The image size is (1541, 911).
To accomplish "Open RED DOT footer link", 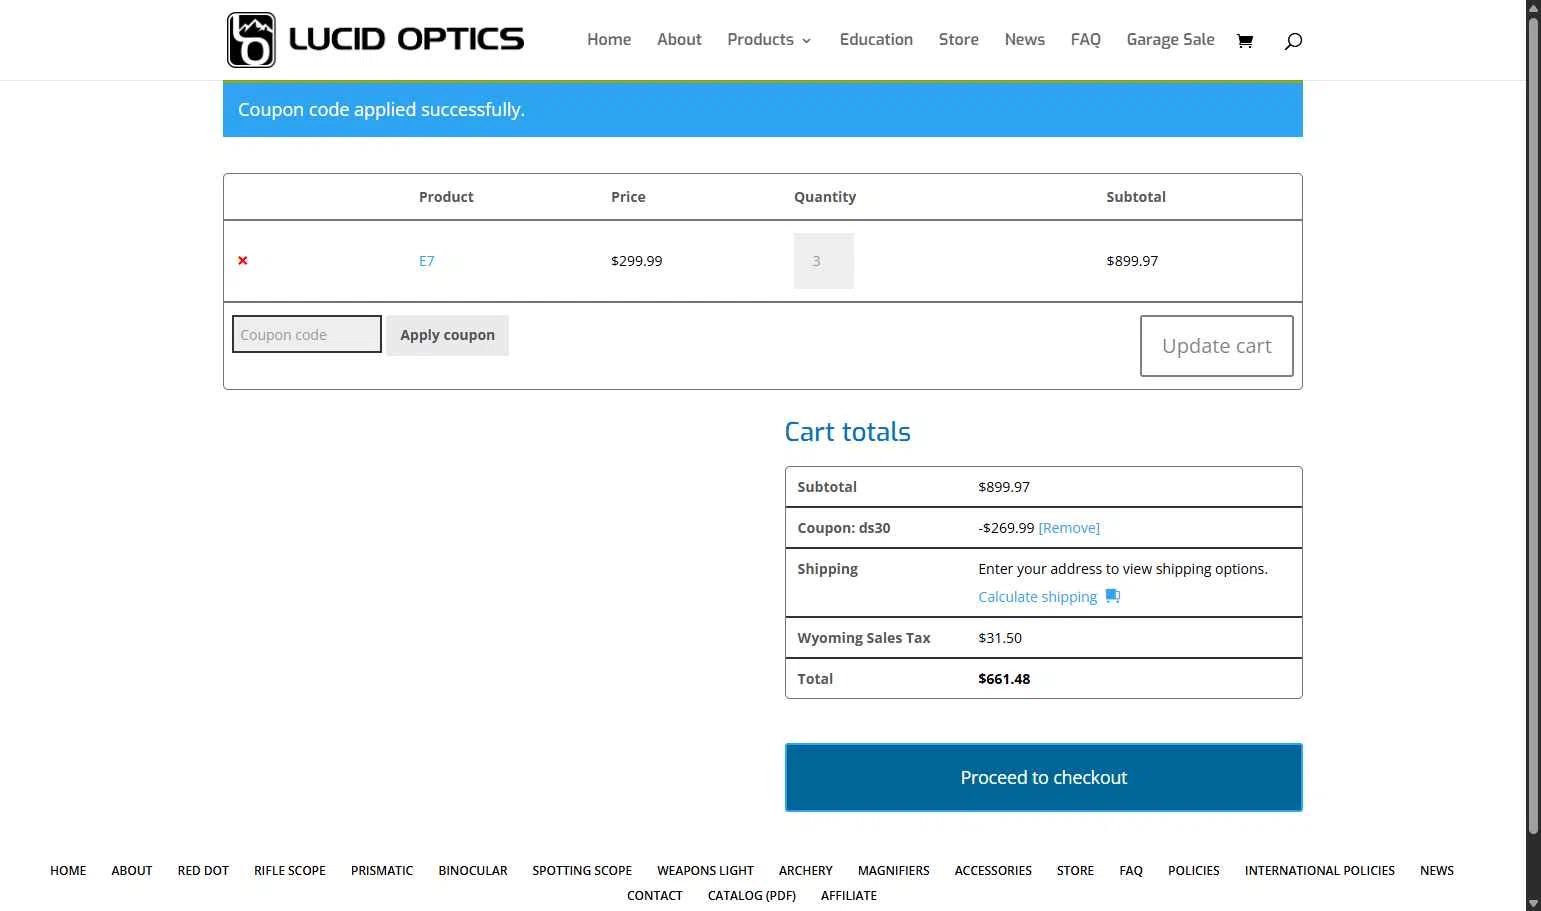I will [x=203, y=871].
